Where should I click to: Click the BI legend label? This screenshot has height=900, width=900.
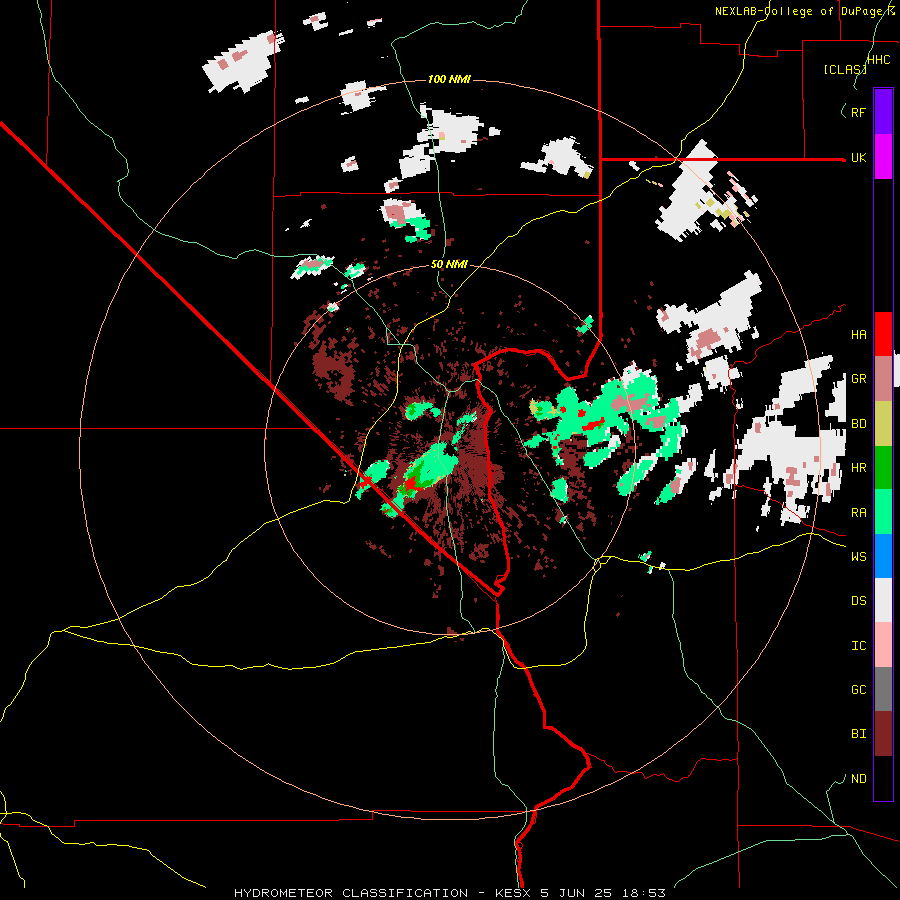point(858,734)
